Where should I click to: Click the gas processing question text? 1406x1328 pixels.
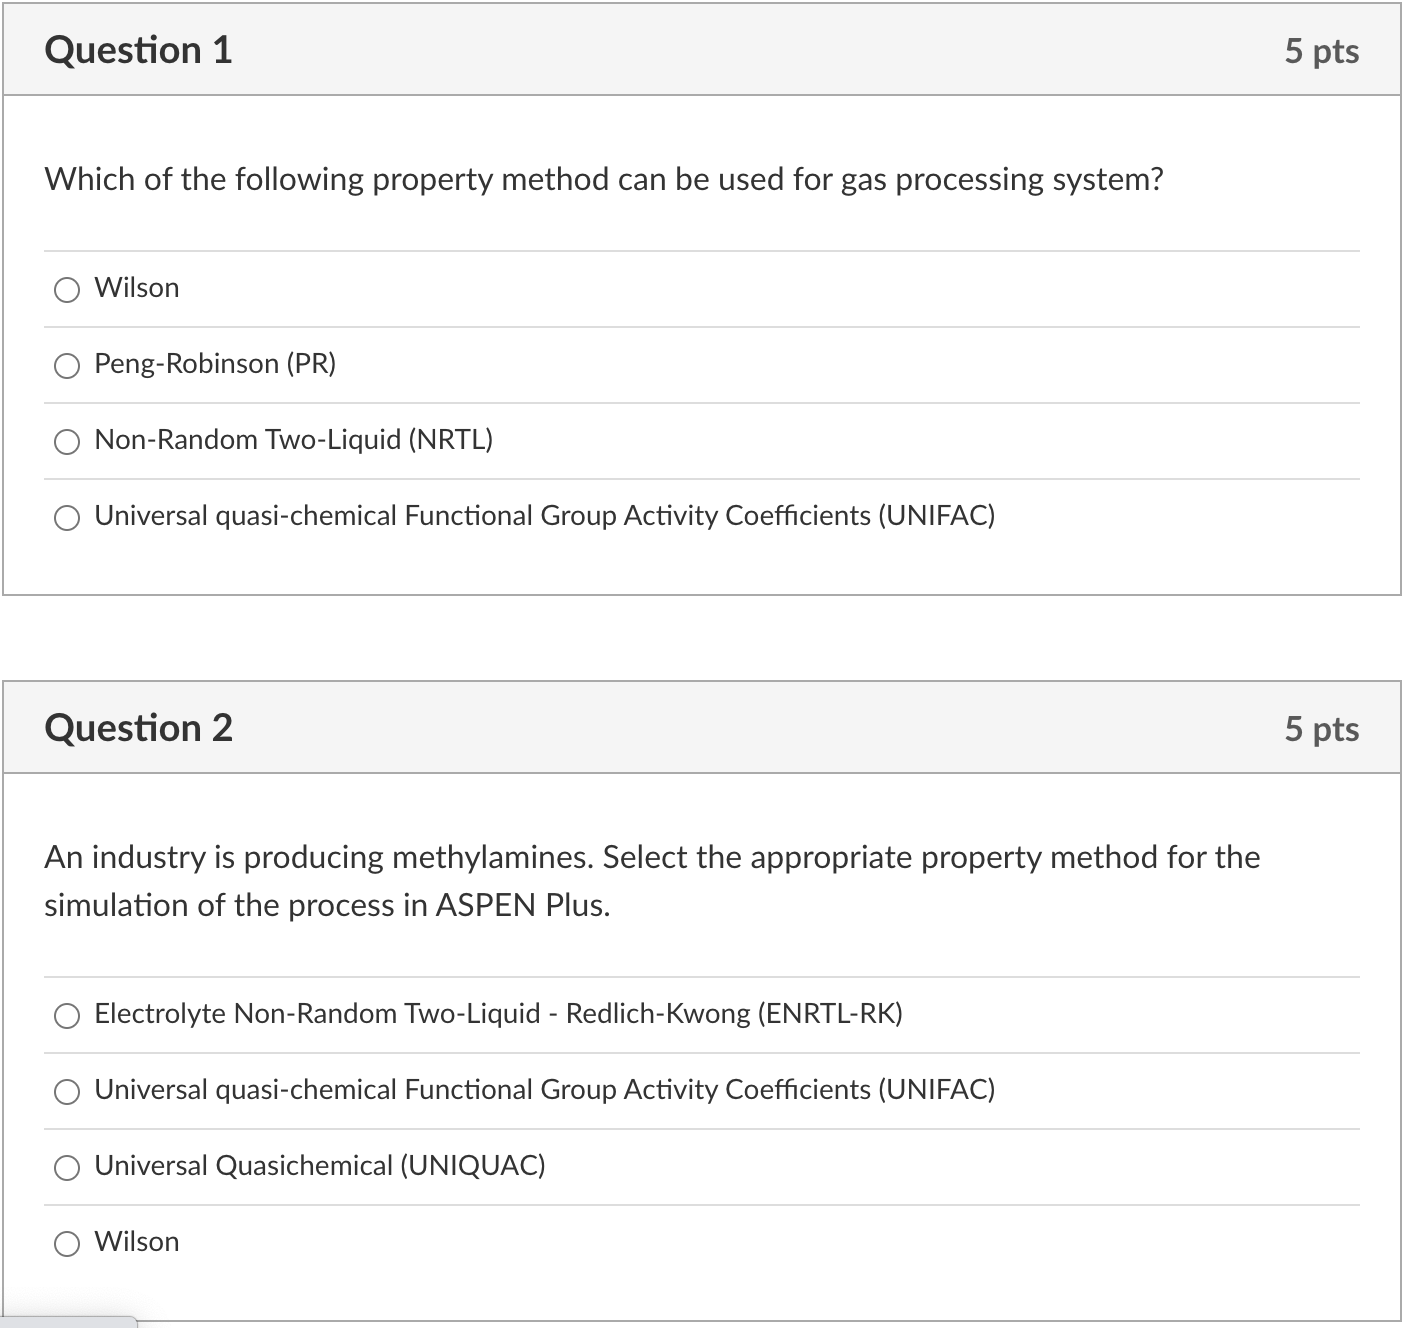point(603,180)
